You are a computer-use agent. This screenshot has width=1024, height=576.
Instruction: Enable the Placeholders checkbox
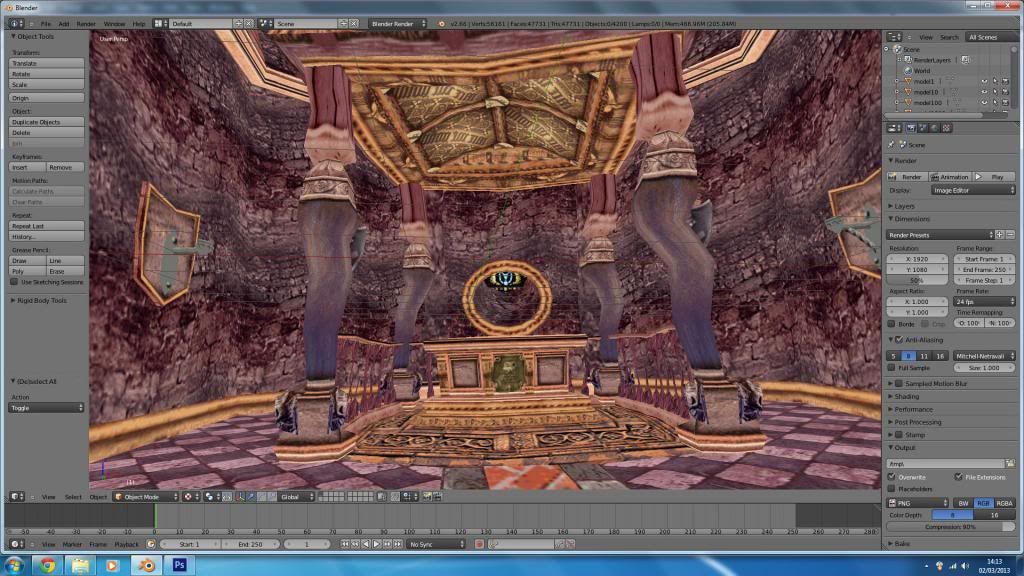tap(891, 488)
